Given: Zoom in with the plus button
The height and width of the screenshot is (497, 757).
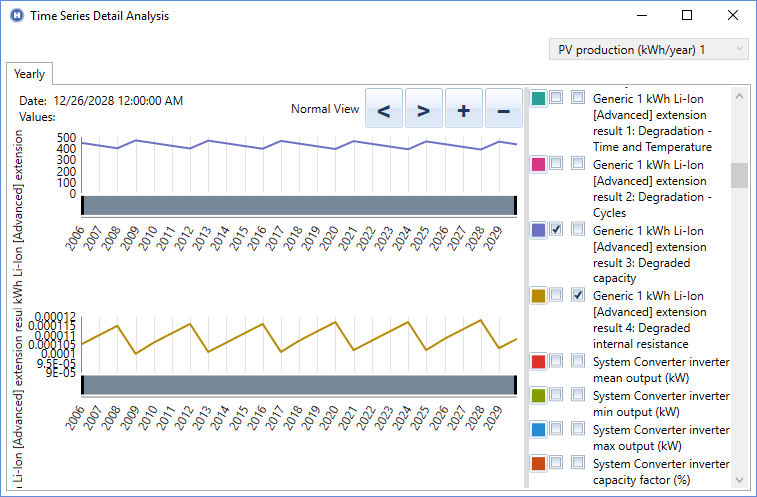Looking at the screenshot, I should point(463,109).
